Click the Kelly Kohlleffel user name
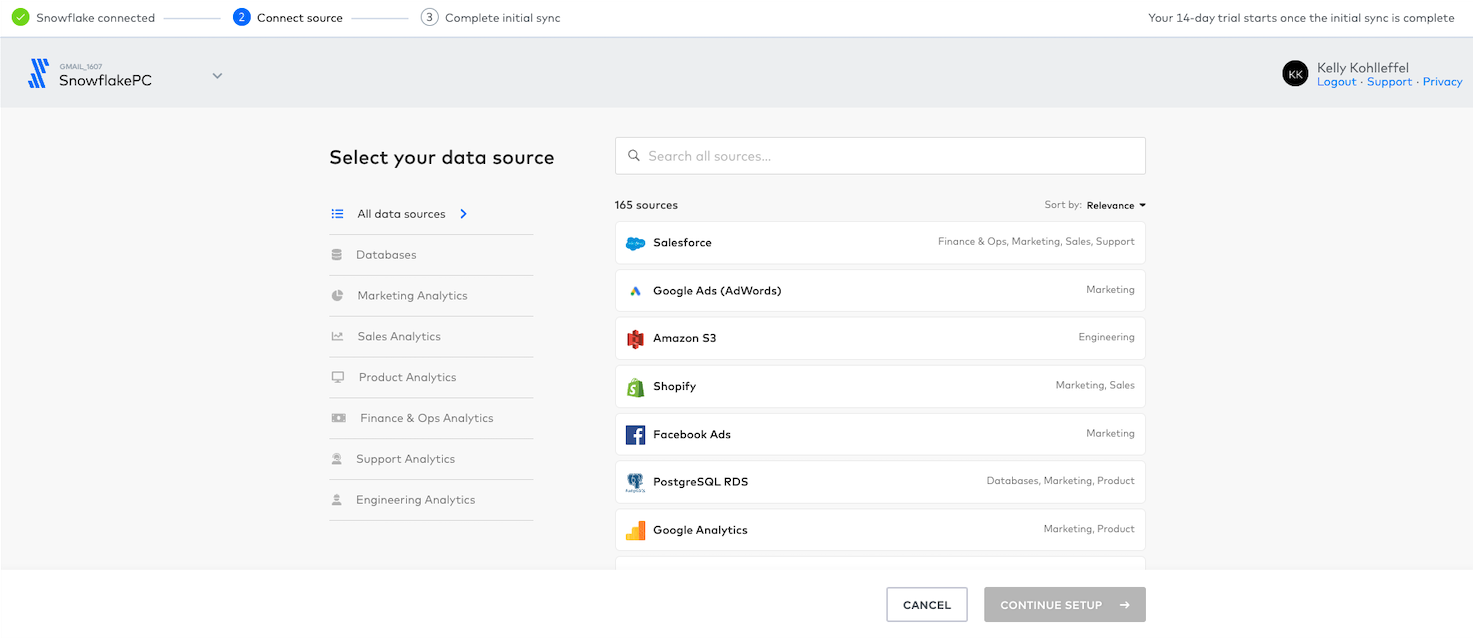The image size is (1473, 638). point(1363,68)
